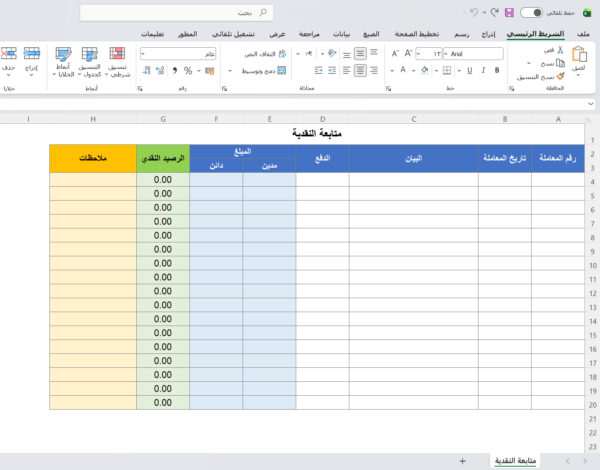The height and width of the screenshot is (470, 600).
Task: Click the Percent Style icon
Action: (188, 71)
